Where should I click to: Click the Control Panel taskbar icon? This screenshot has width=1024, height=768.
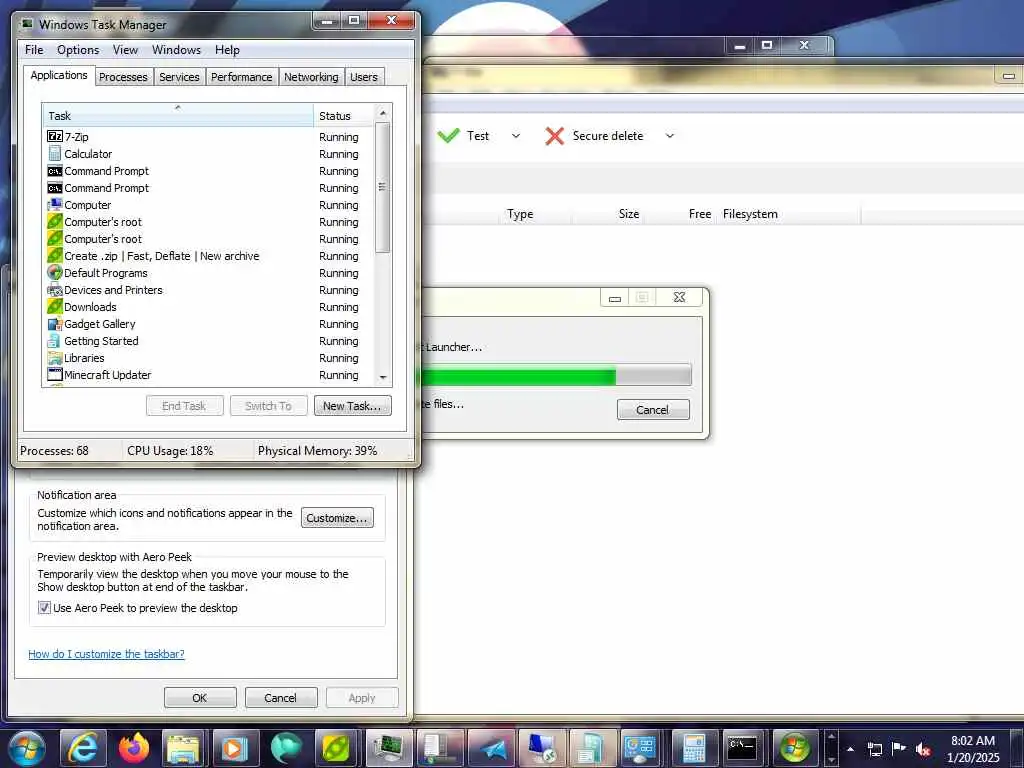click(x=639, y=748)
